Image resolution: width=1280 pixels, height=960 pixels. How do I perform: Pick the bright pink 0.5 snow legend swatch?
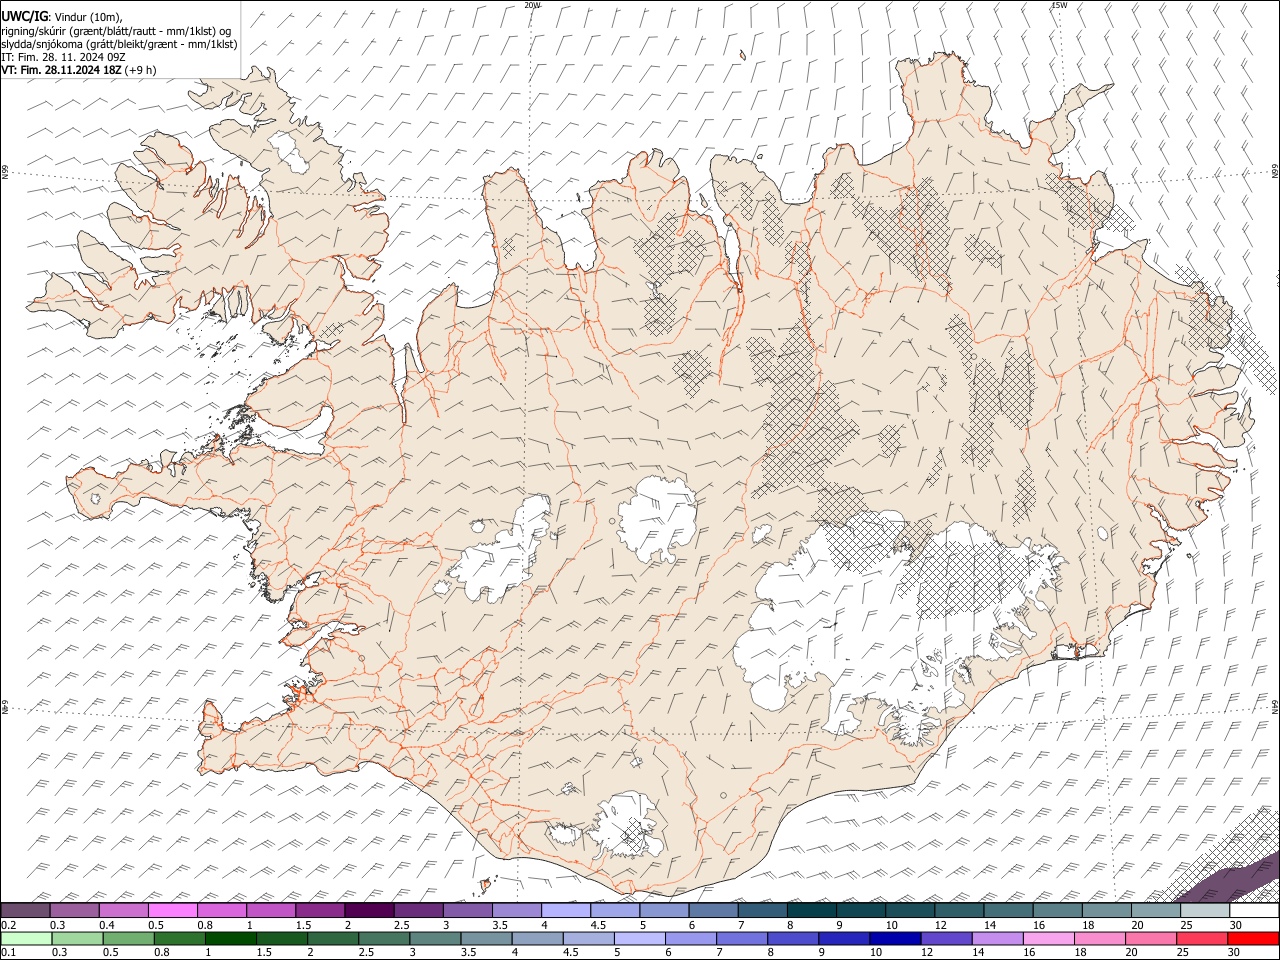pyautogui.click(x=172, y=911)
